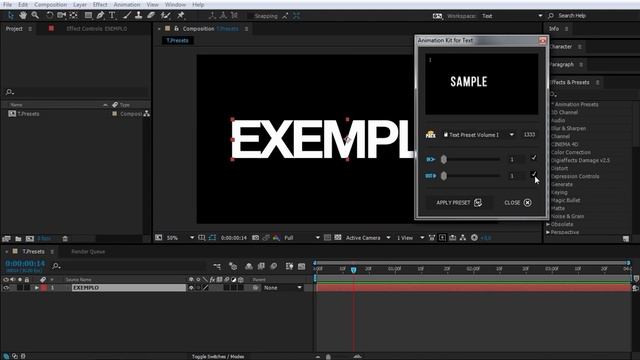This screenshot has width=640, height=360.
Task: Click the Draft 3D timeline icon
Action: (233, 267)
